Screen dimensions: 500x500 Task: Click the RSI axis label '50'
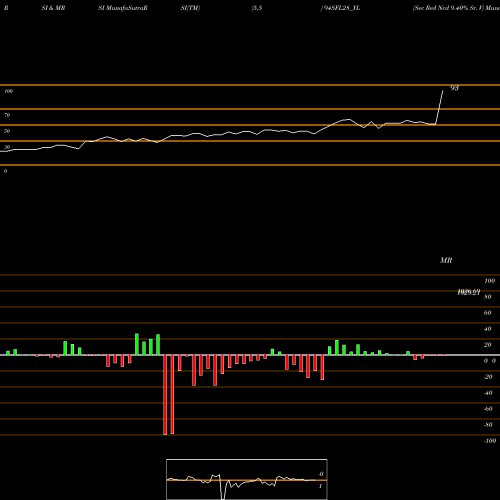(x=7, y=131)
